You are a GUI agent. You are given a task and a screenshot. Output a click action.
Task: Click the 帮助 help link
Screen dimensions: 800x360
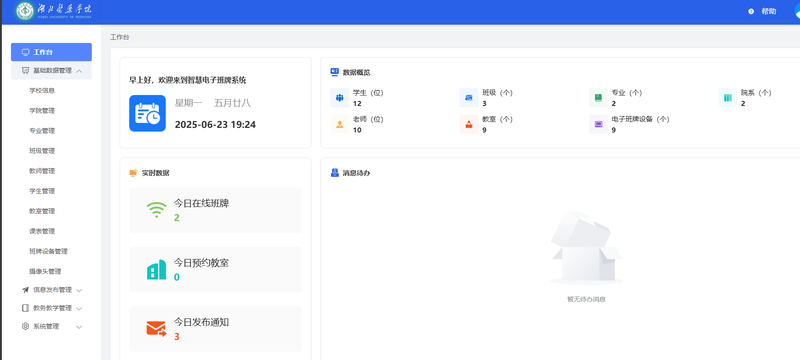pos(769,11)
